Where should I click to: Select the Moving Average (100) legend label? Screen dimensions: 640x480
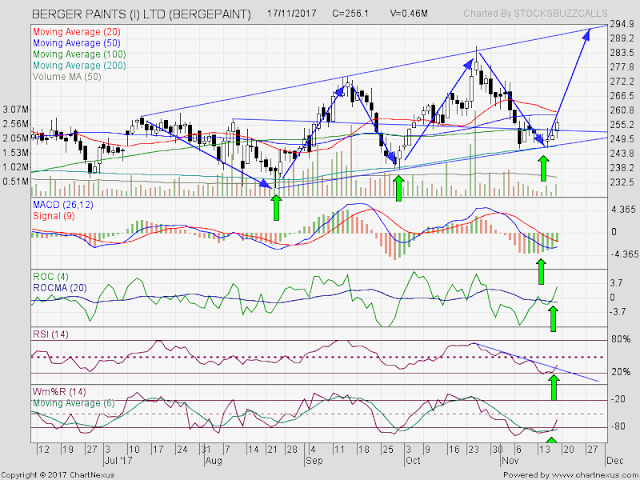point(79,54)
